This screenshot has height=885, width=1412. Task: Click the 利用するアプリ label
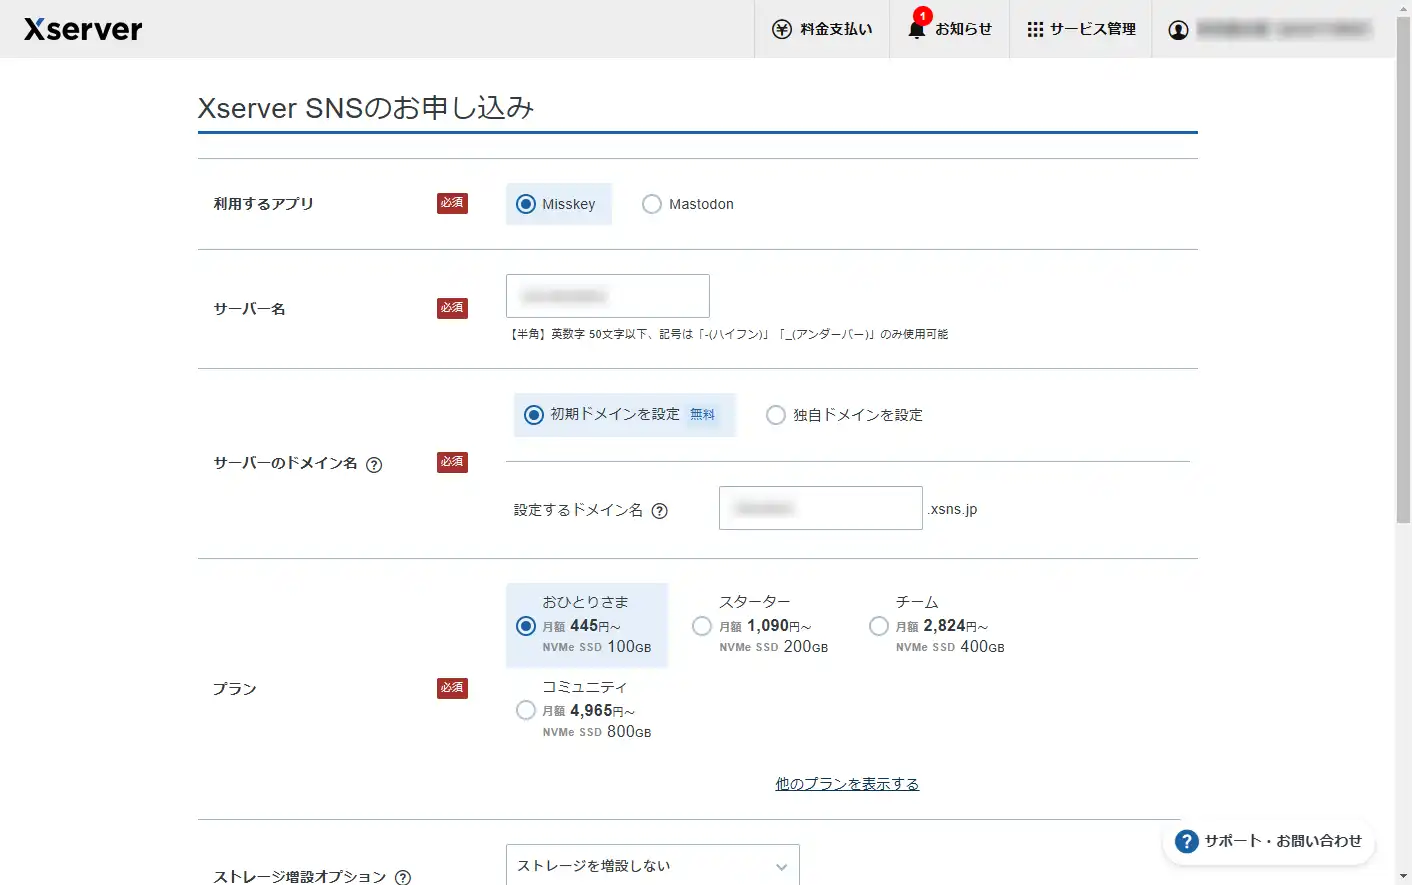[x=263, y=204]
